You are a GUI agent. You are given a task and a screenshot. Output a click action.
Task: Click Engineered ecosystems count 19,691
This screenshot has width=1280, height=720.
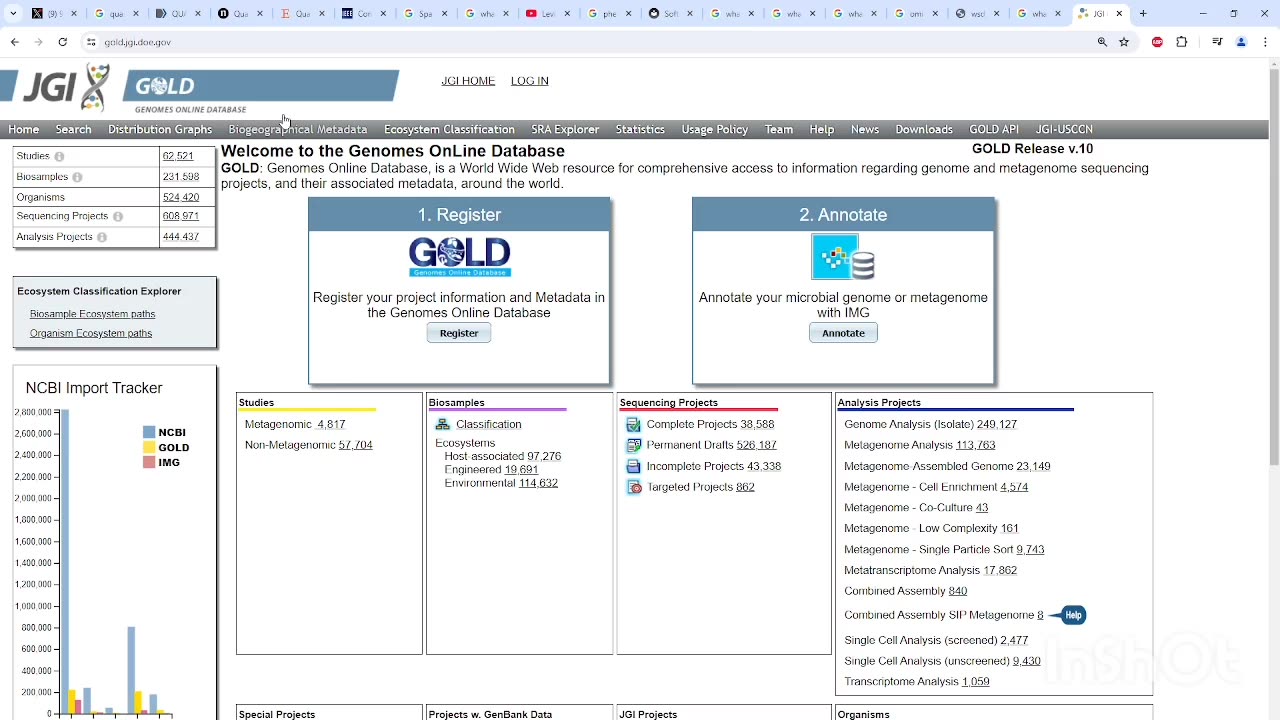pos(521,470)
